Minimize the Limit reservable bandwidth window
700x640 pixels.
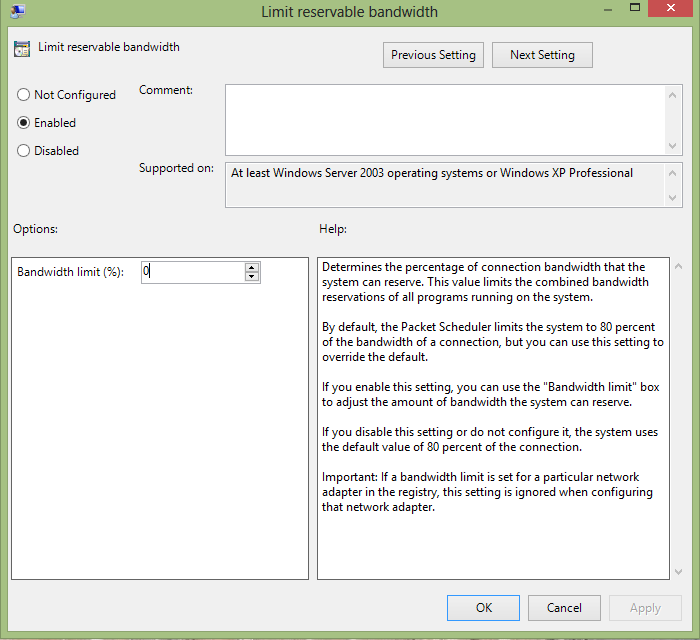[608, 9]
